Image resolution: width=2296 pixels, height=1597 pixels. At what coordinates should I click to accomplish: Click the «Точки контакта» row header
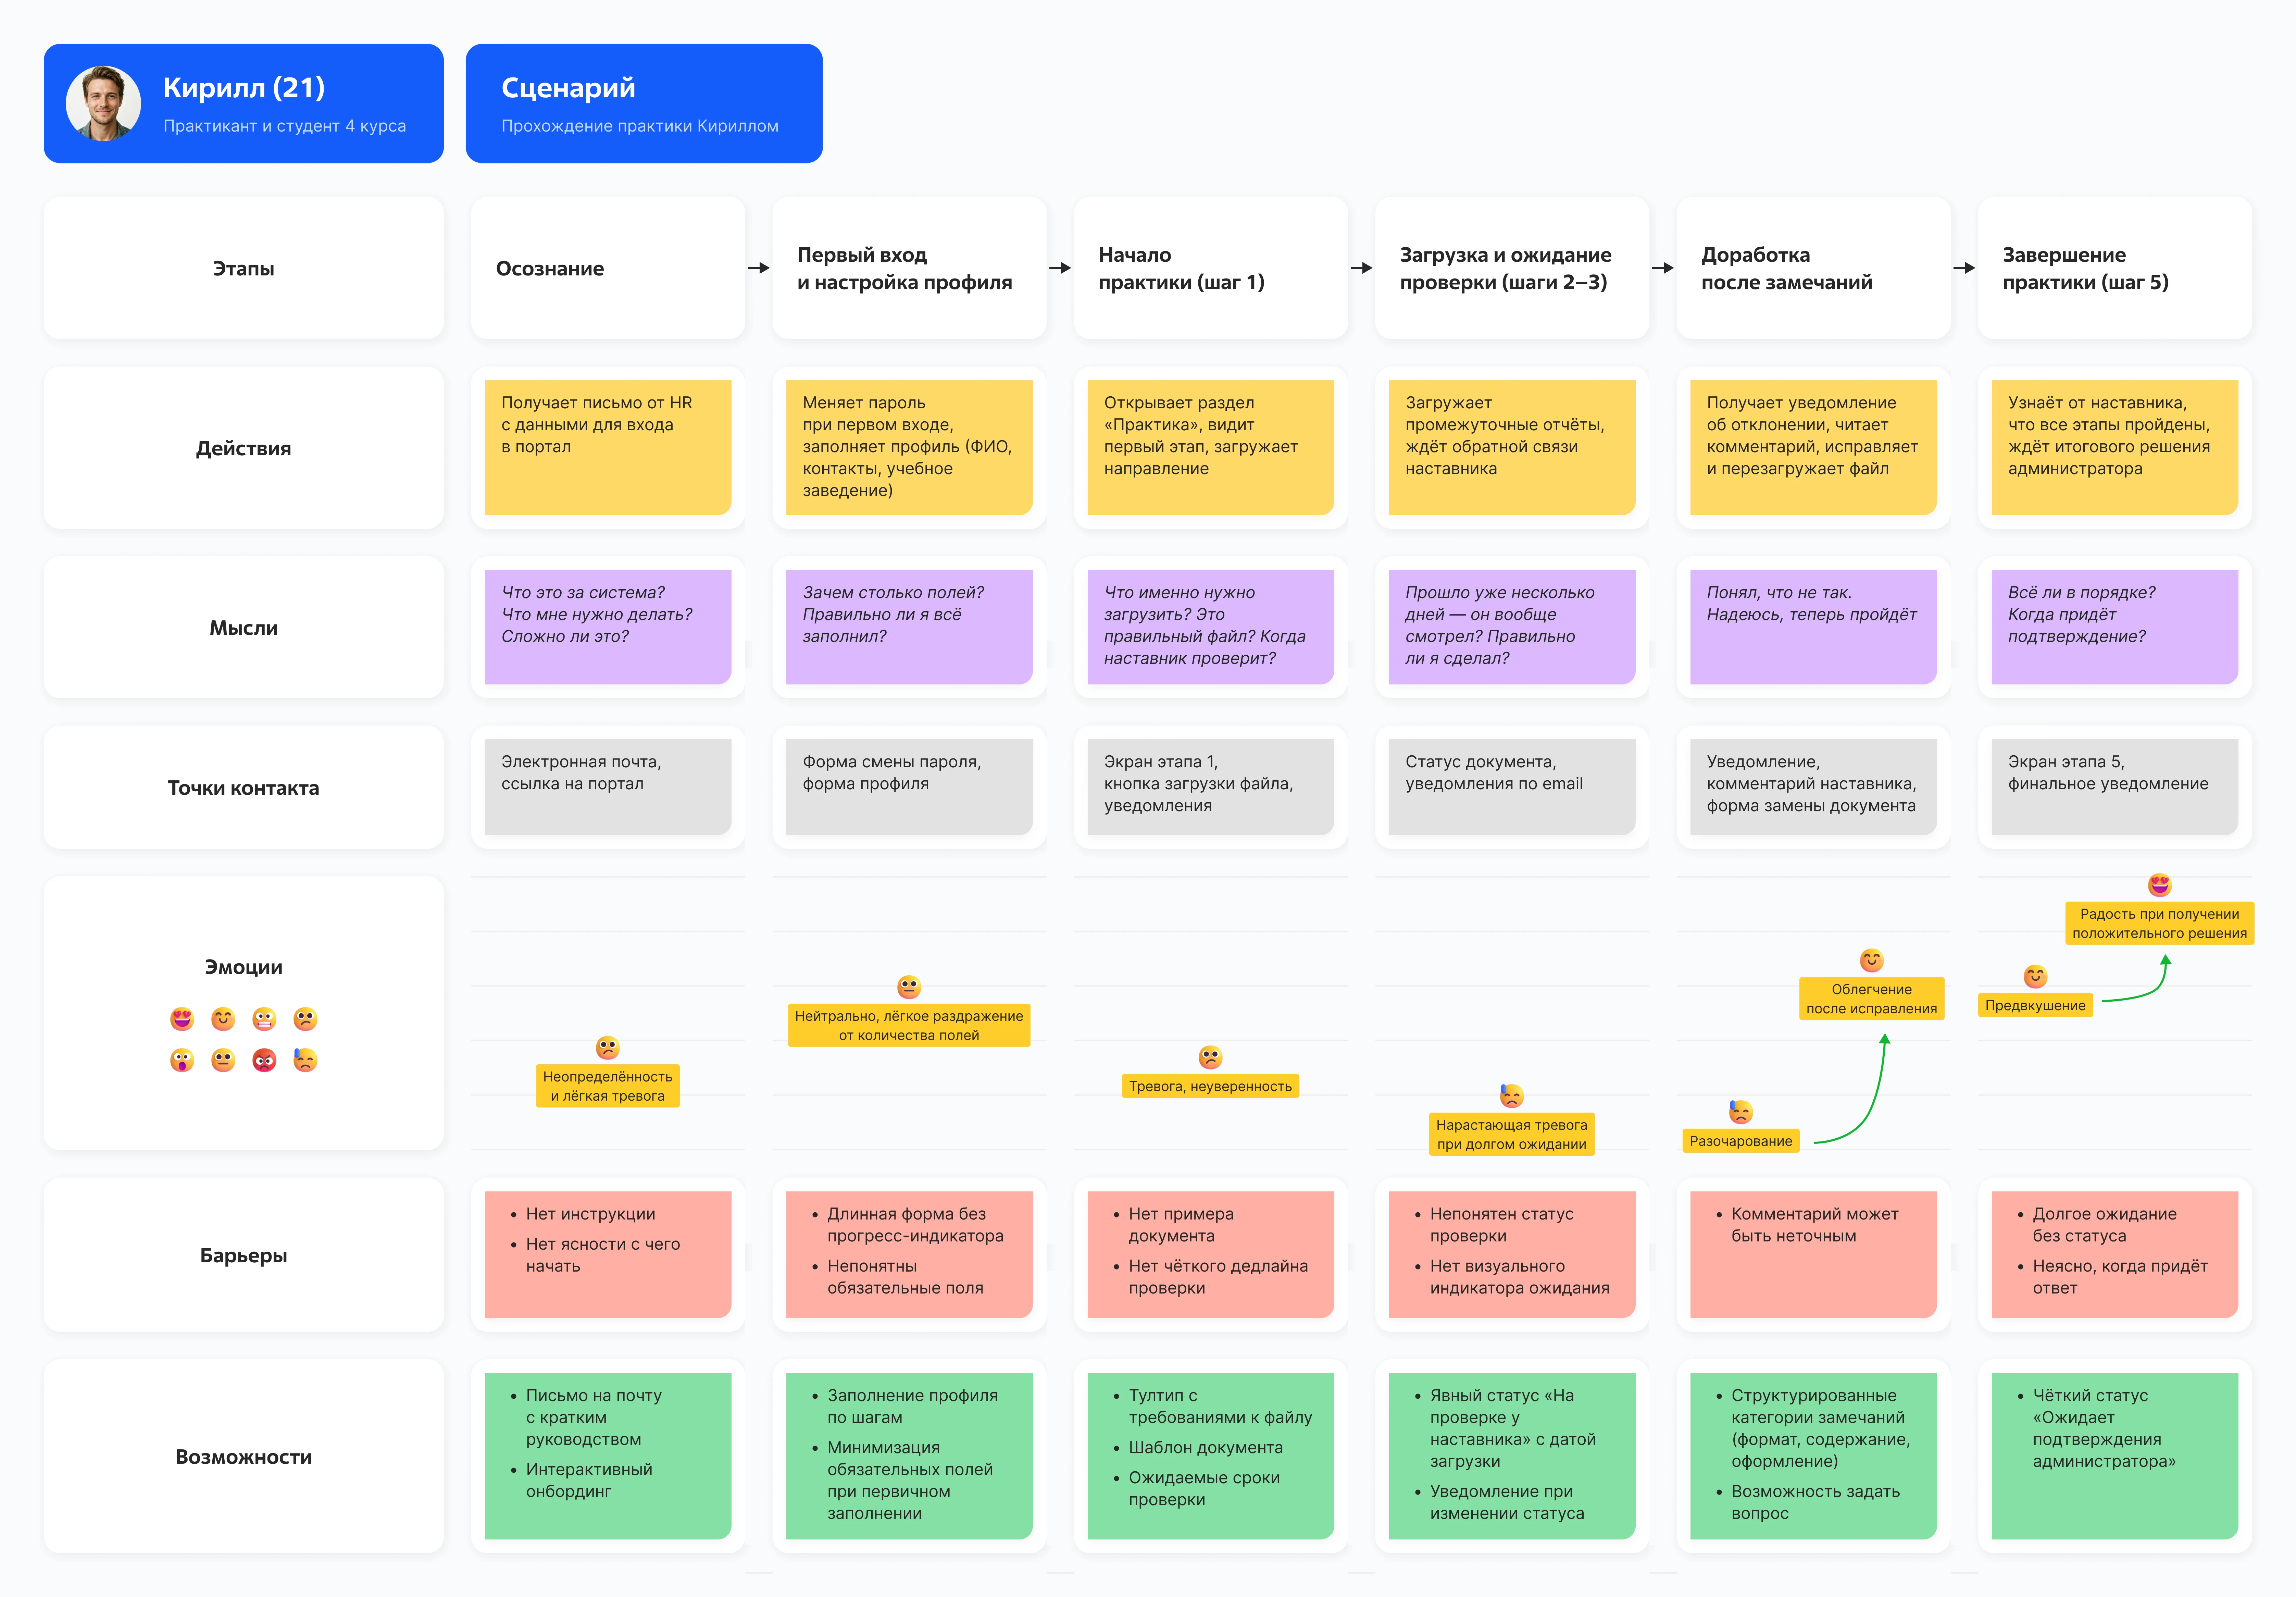pyautogui.click(x=244, y=787)
